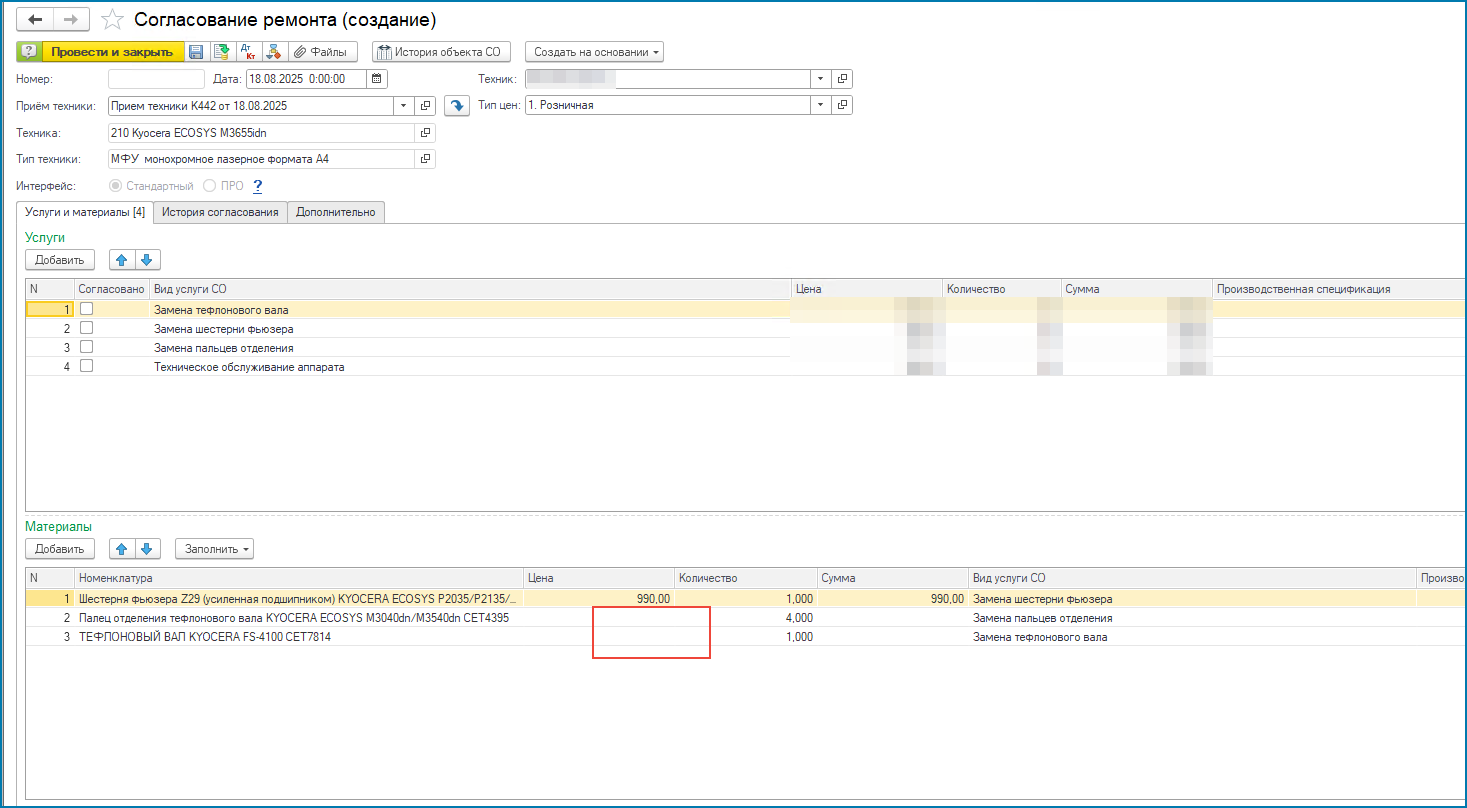Open calendar picker for Дата field
1467x808 pixels.
pos(377,79)
